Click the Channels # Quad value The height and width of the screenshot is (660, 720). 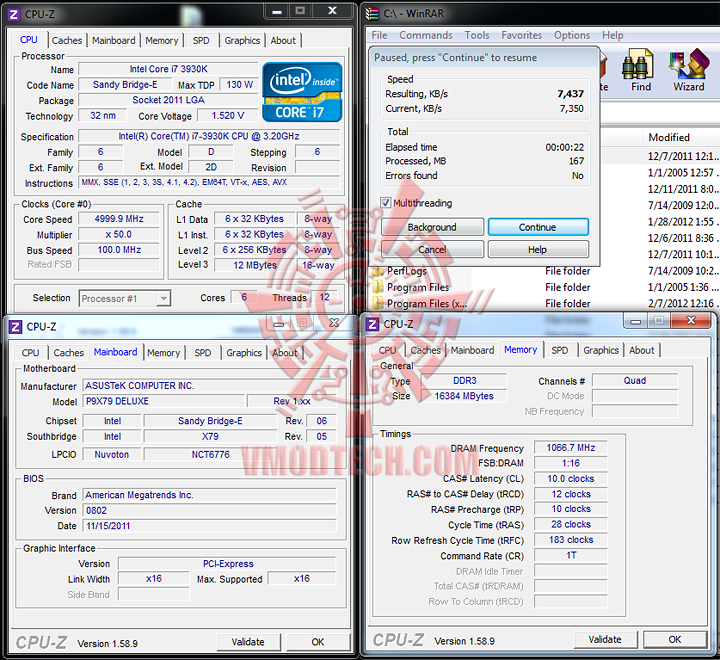click(635, 380)
